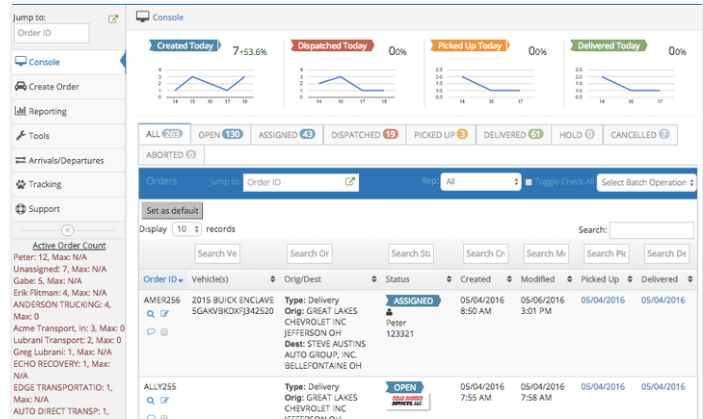
Task: Click the comment bubble icon for AMER256
Action: (151, 332)
